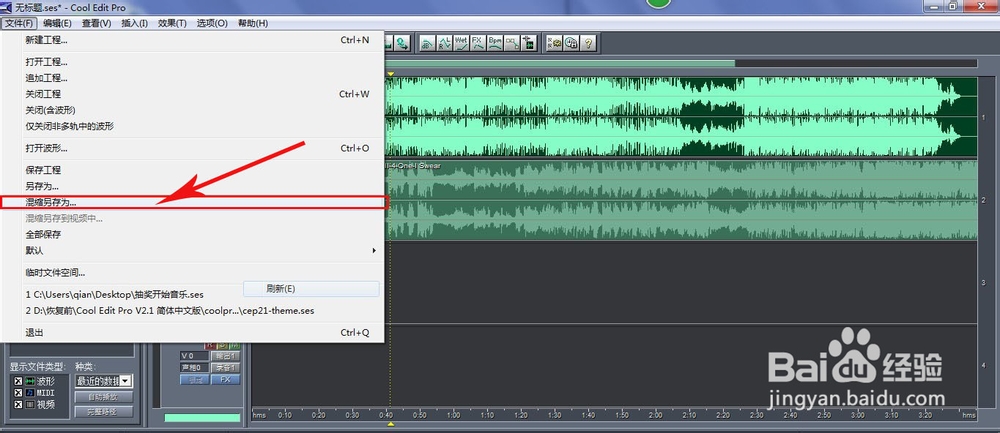
Task: Toggle the 锁定 track lock button
Action: [195, 379]
